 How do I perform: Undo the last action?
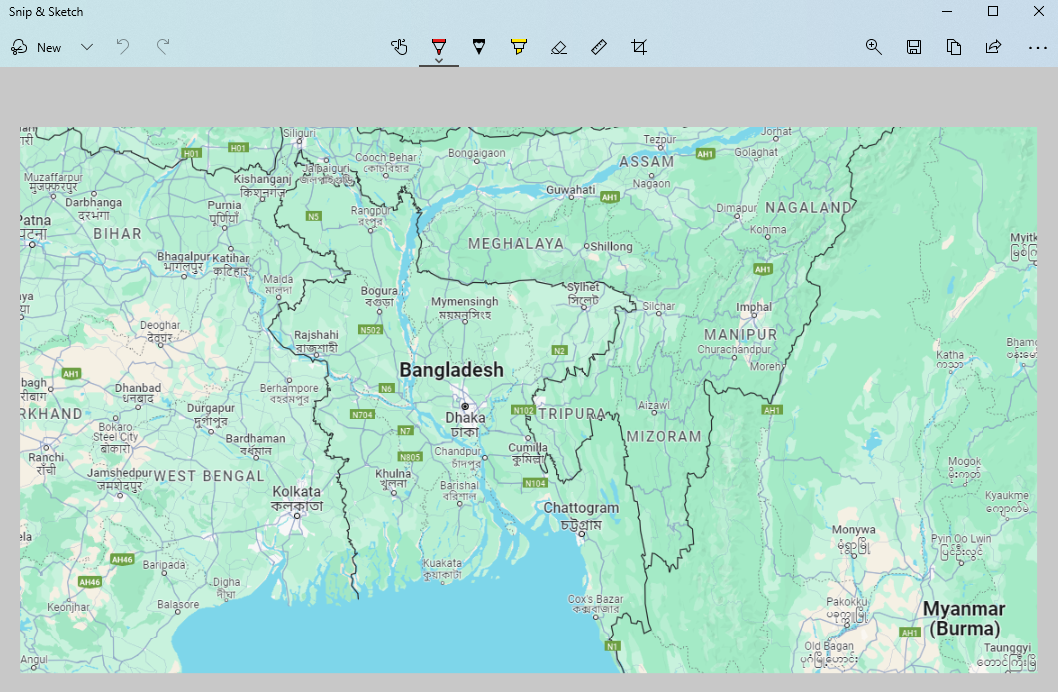click(x=123, y=47)
